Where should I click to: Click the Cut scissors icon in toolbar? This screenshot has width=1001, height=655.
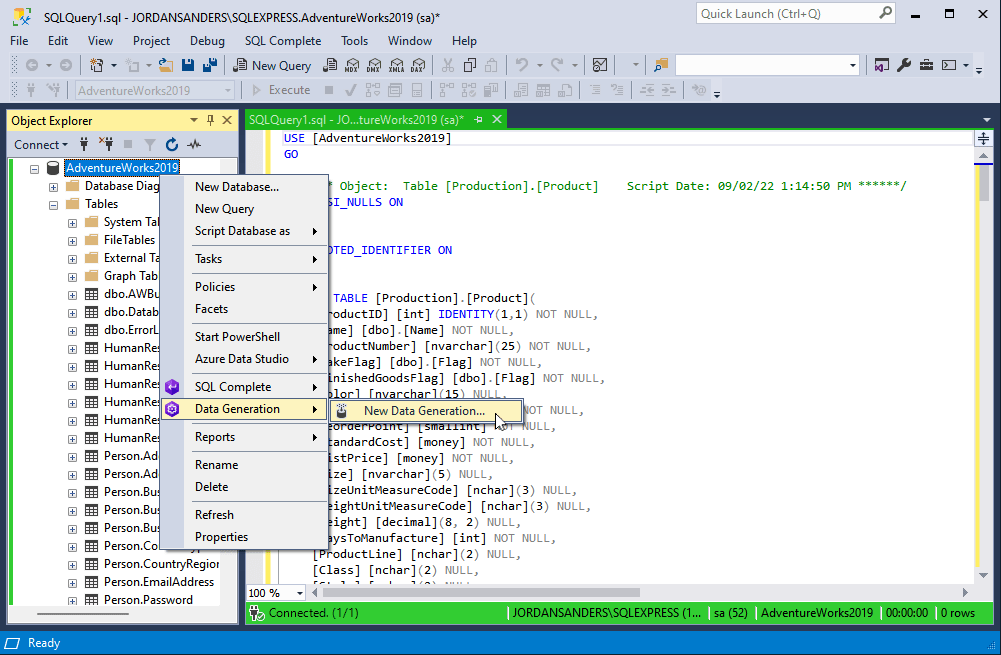click(x=448, y=65)
